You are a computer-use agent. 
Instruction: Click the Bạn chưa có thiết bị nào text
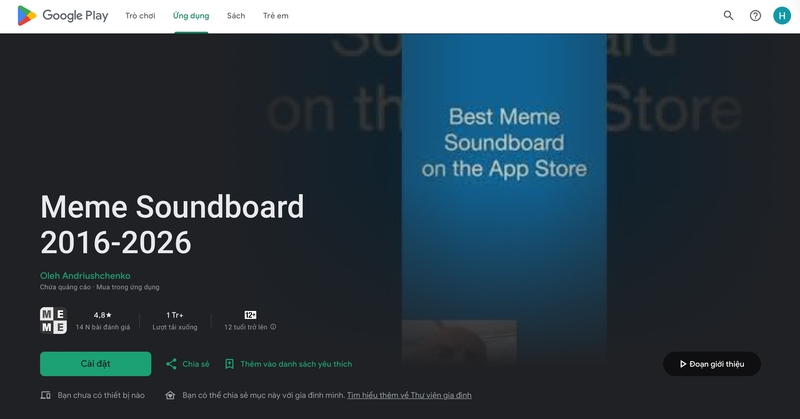101,396
